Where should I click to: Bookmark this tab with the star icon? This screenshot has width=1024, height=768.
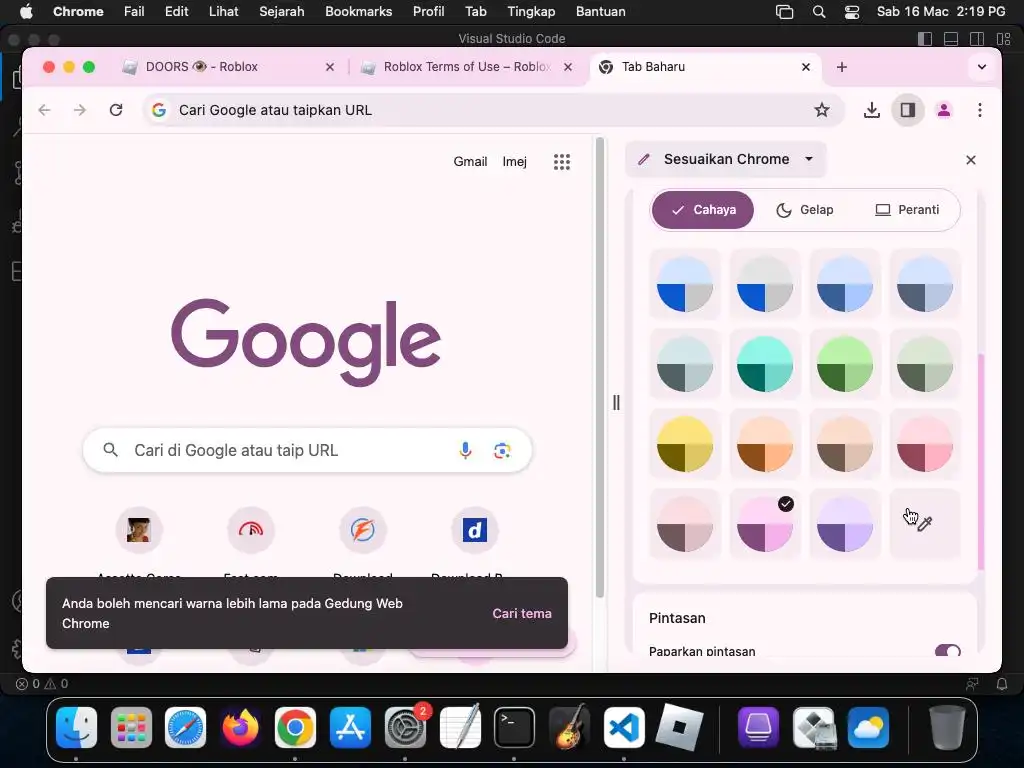822,110
